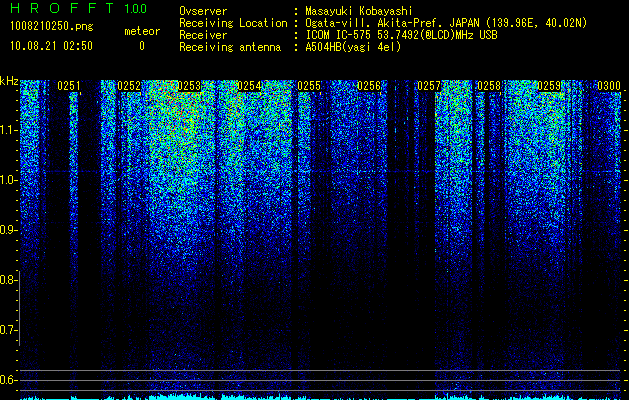
Task: Click the meteor label
Action: [x=142, y=31]
